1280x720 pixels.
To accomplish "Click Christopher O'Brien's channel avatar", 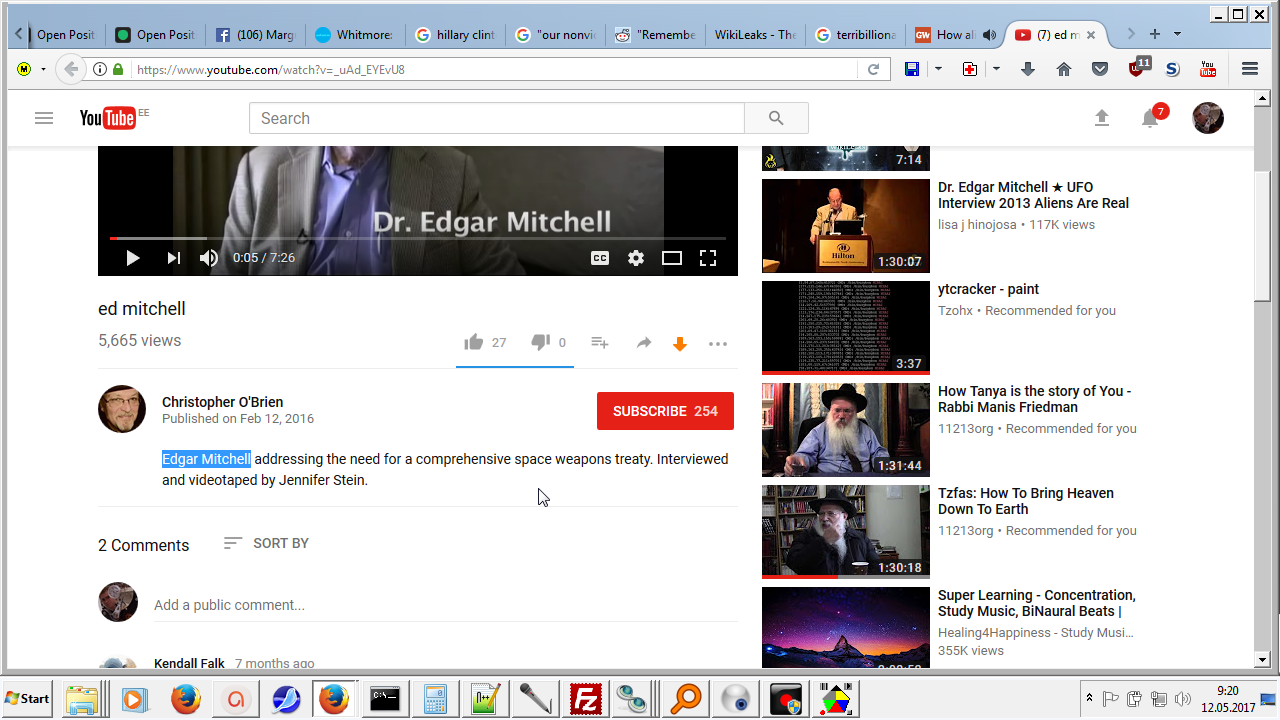I will coord(122,409).
